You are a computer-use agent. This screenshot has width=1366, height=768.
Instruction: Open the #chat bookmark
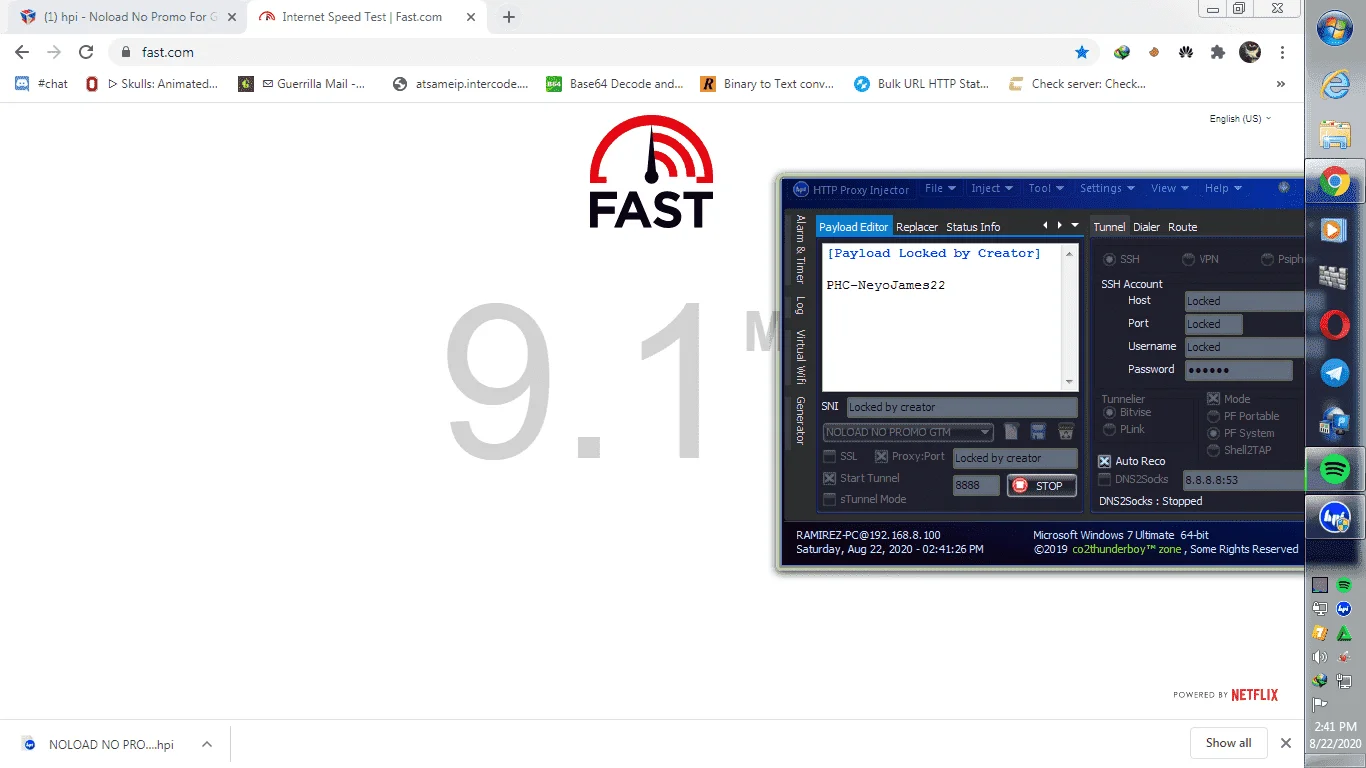42,84
